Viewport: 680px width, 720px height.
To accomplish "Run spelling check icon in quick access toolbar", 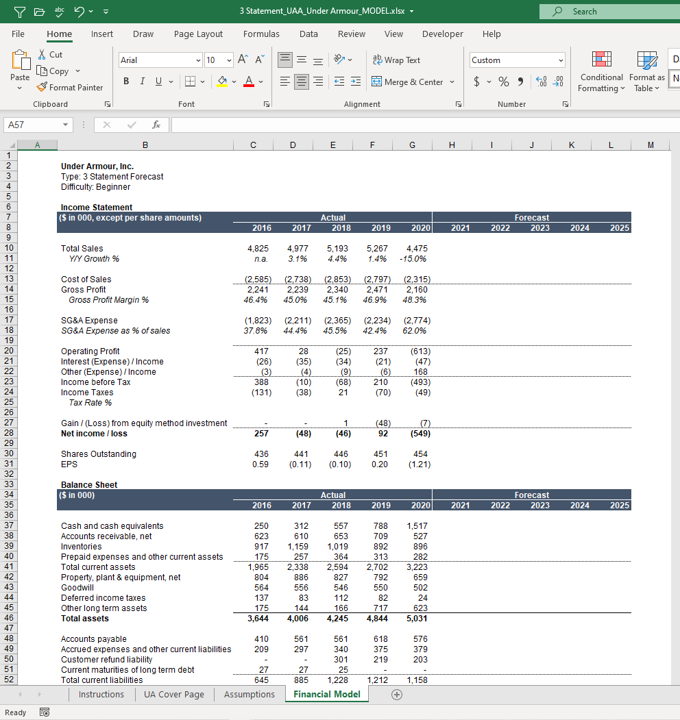I will 59,11.
